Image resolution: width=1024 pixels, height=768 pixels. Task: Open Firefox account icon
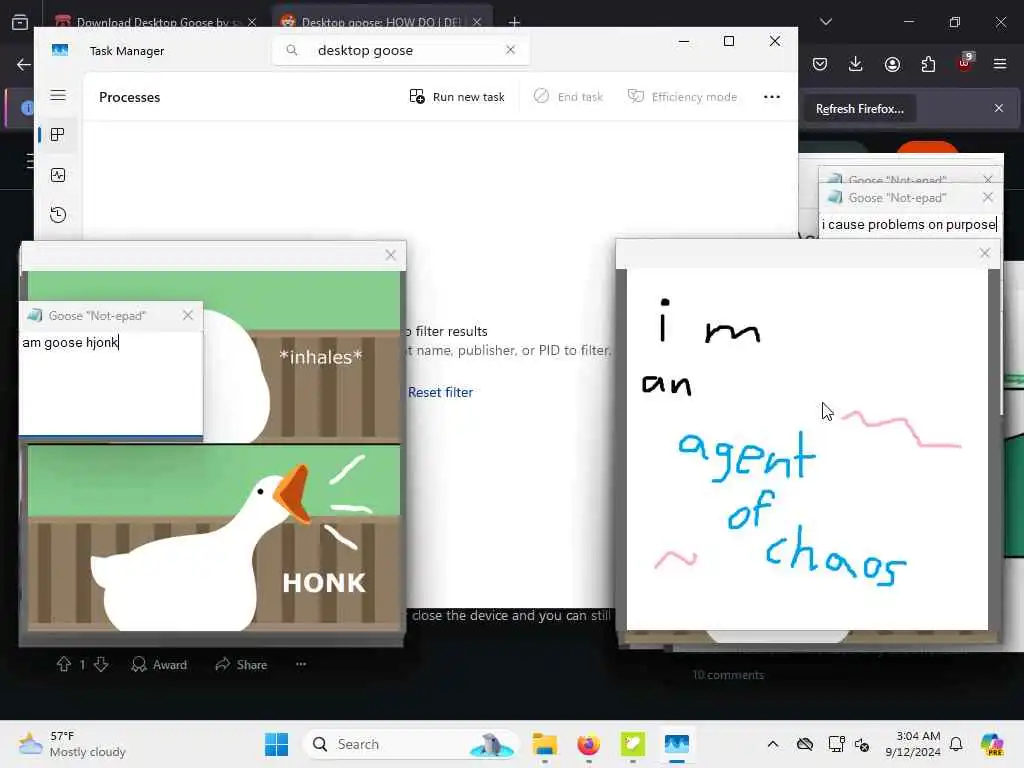pyautogui.click(x=892, y=64)
